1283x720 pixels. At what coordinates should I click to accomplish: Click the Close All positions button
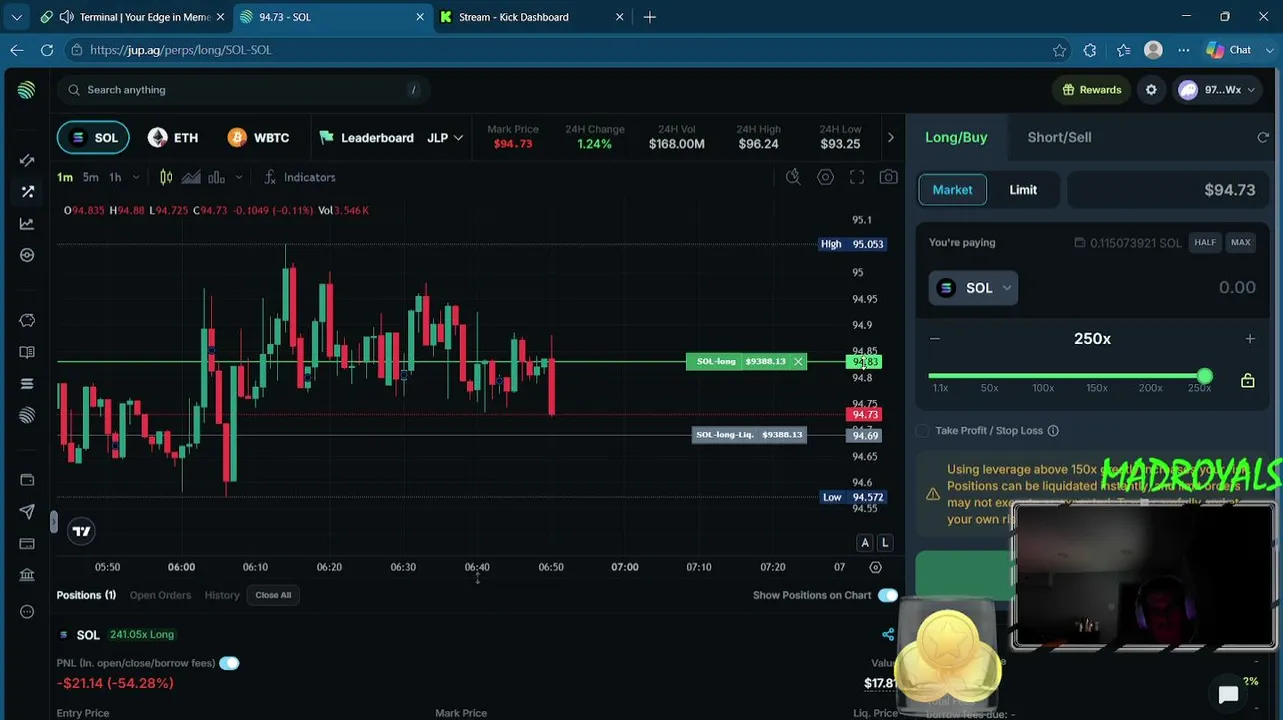point(273,595)
